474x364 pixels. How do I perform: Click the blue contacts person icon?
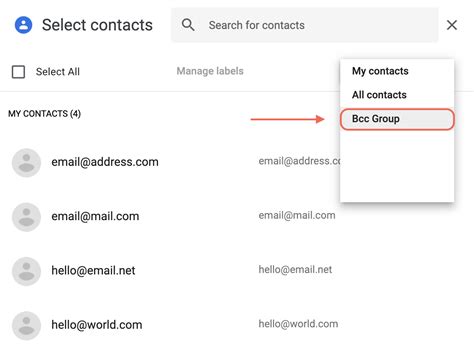click(x=23, y=25)
